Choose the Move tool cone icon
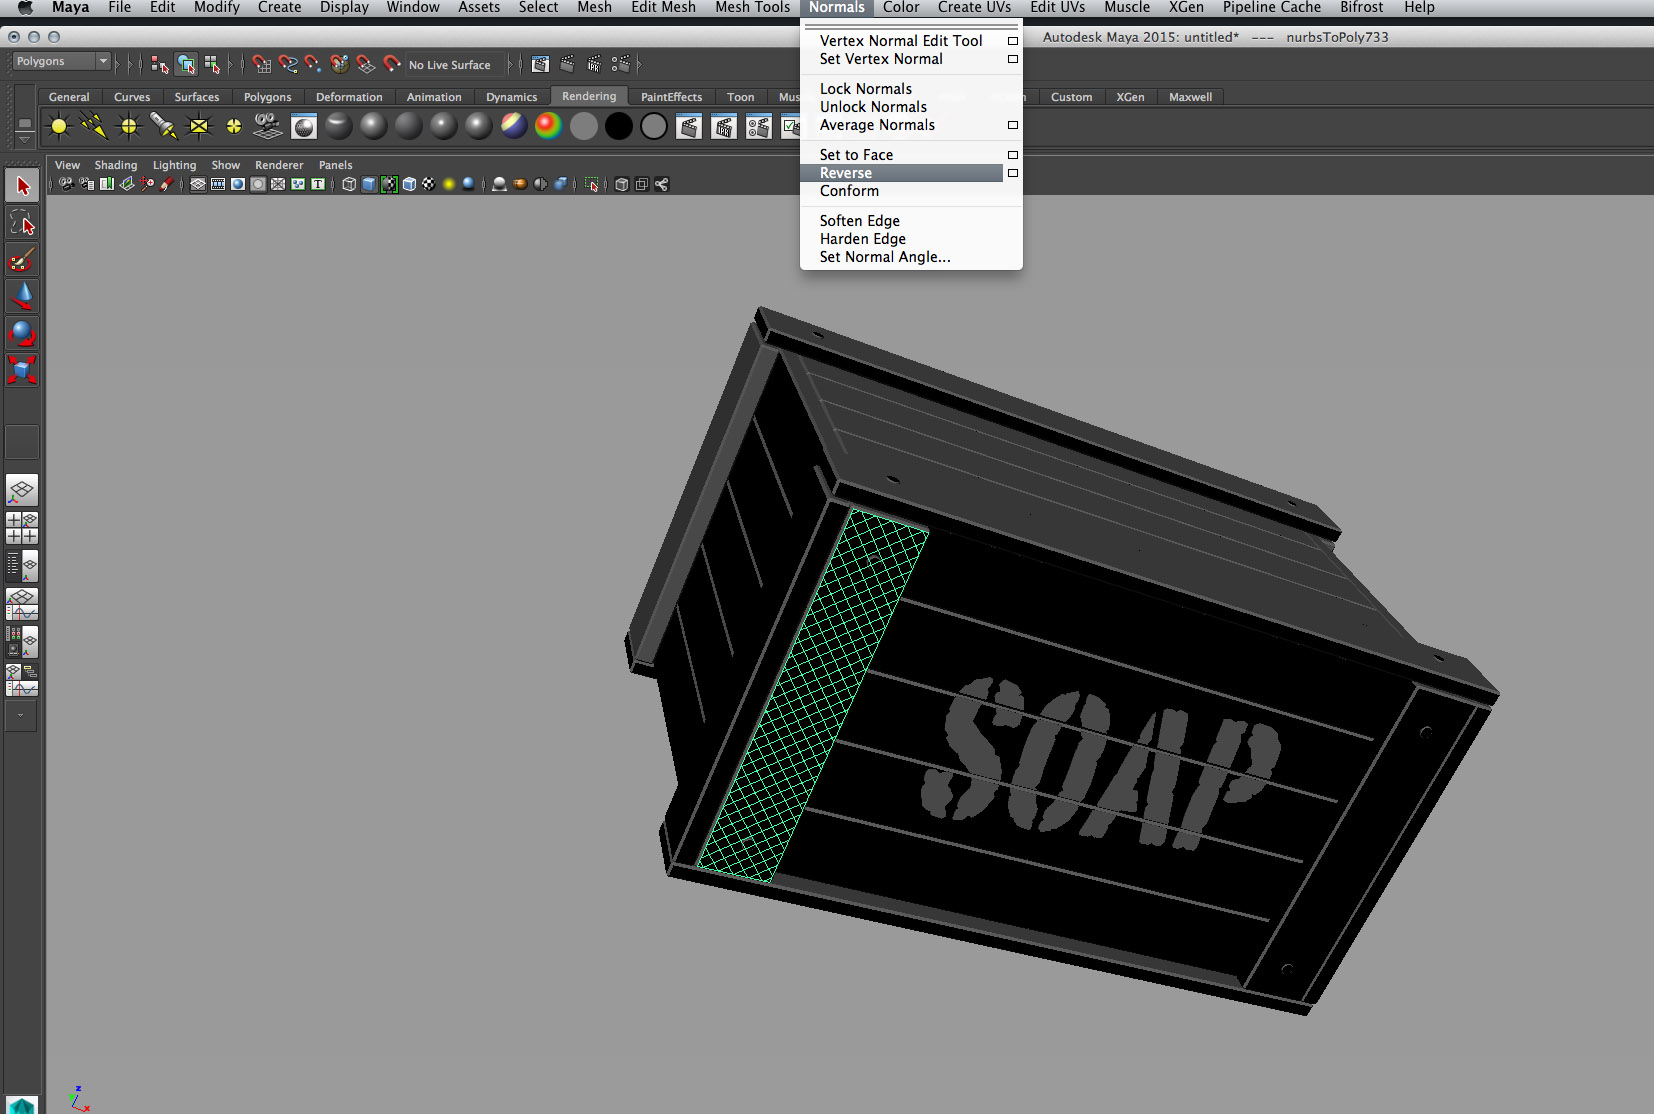 click(x=22, y=296)
